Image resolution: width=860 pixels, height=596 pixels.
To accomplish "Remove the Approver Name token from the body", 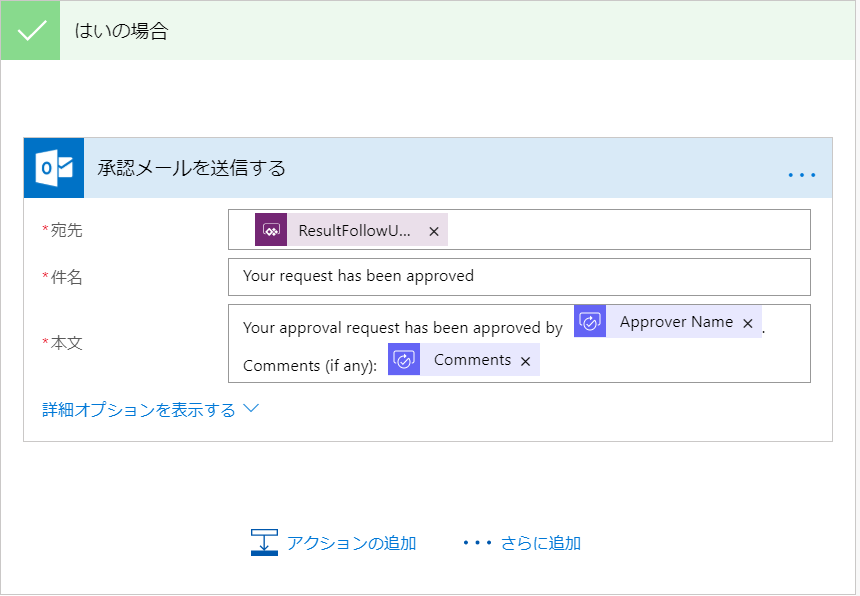I will (748, 322).
